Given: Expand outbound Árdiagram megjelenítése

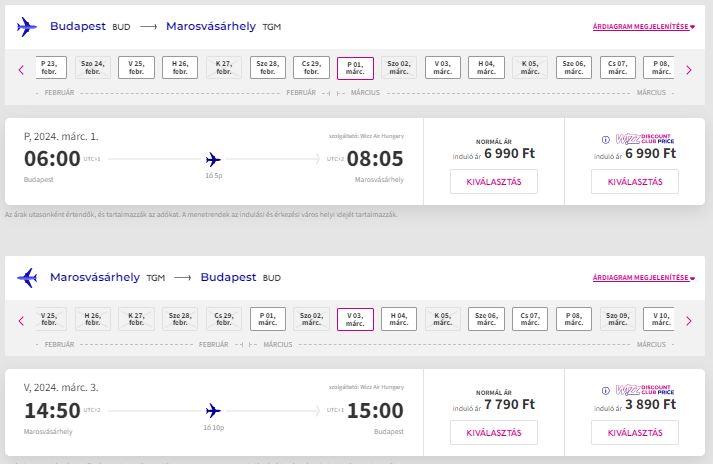Looking at the screenshot, I should [x=643, y=27].
